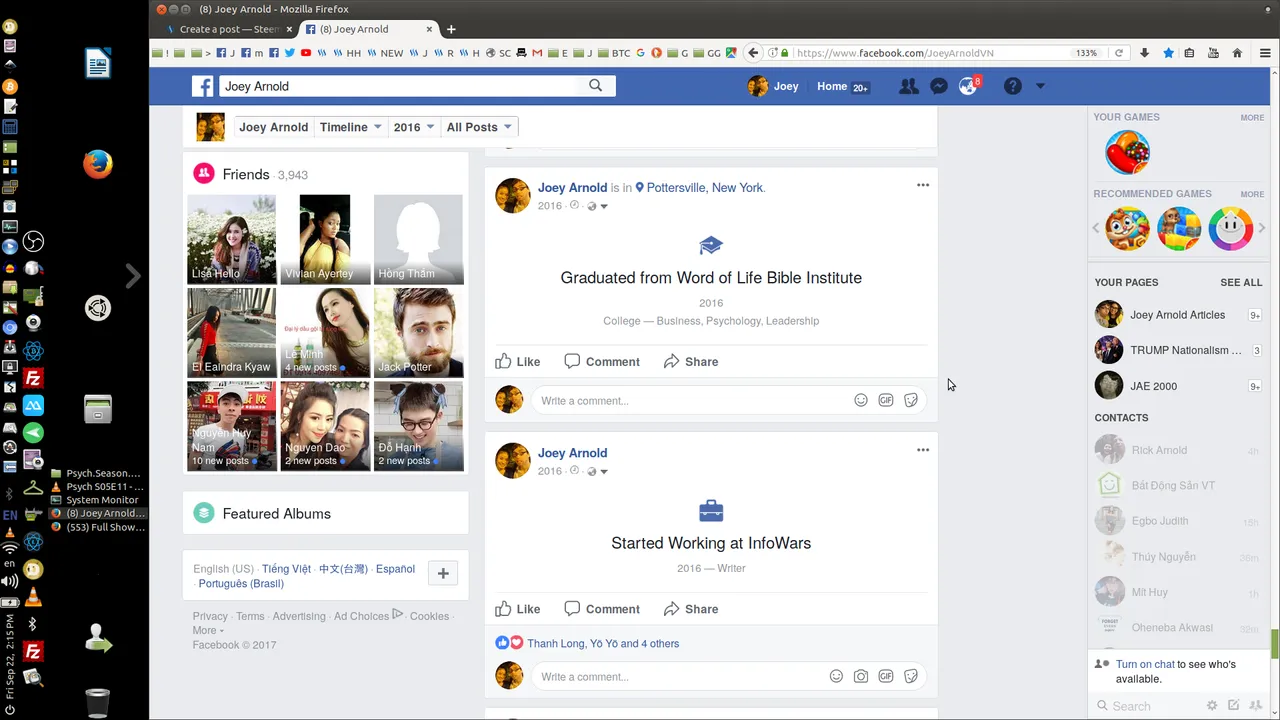Open the Quick Help question mark icon
The height and width of the screenshot is (720, 1280).
[x=1012, y=86]
